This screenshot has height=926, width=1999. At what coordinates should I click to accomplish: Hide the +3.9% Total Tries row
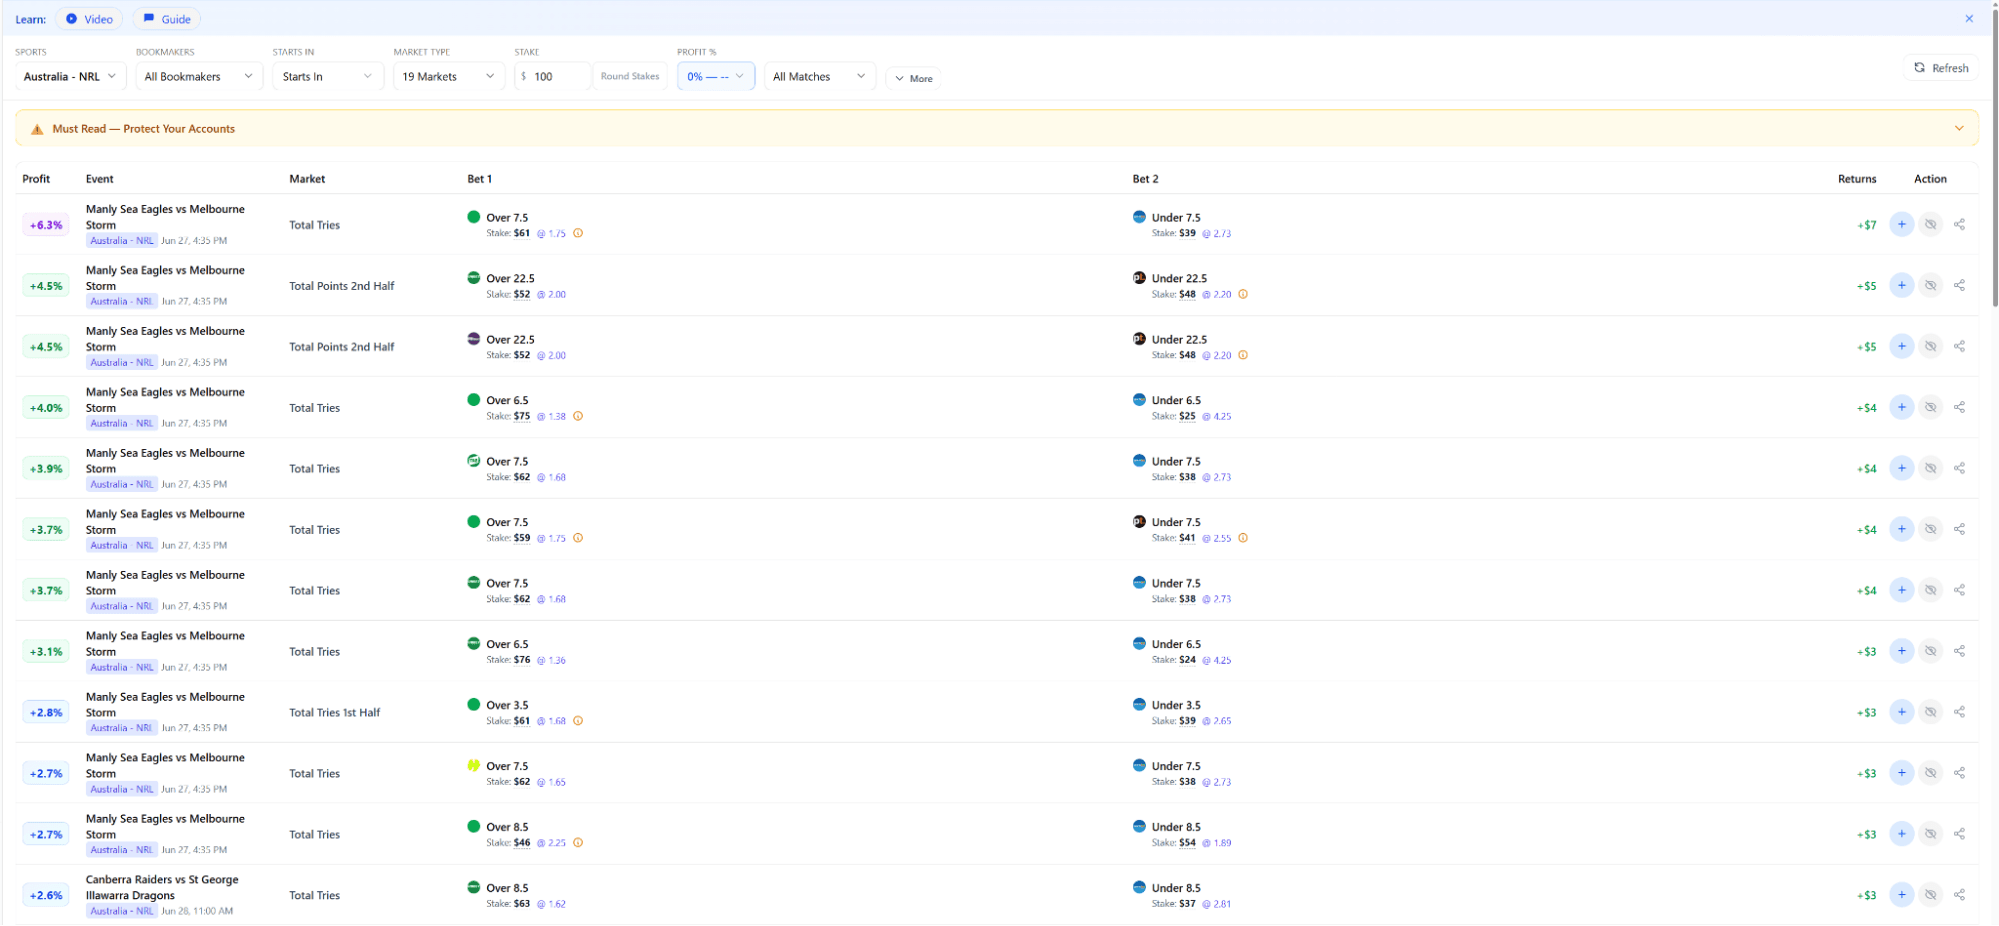(1931, 469)
